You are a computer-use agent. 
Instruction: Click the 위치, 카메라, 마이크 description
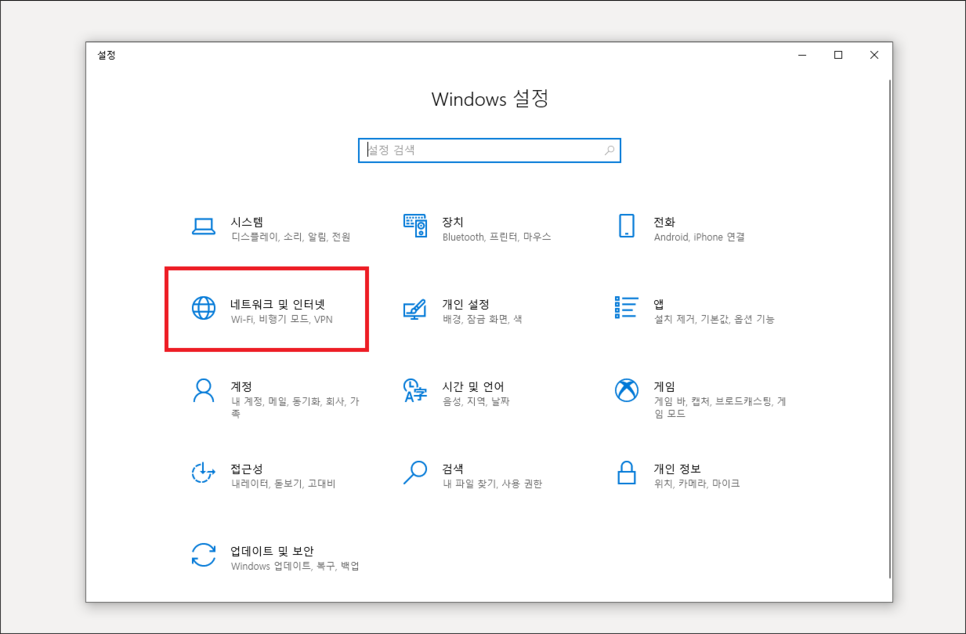(696, 484)
